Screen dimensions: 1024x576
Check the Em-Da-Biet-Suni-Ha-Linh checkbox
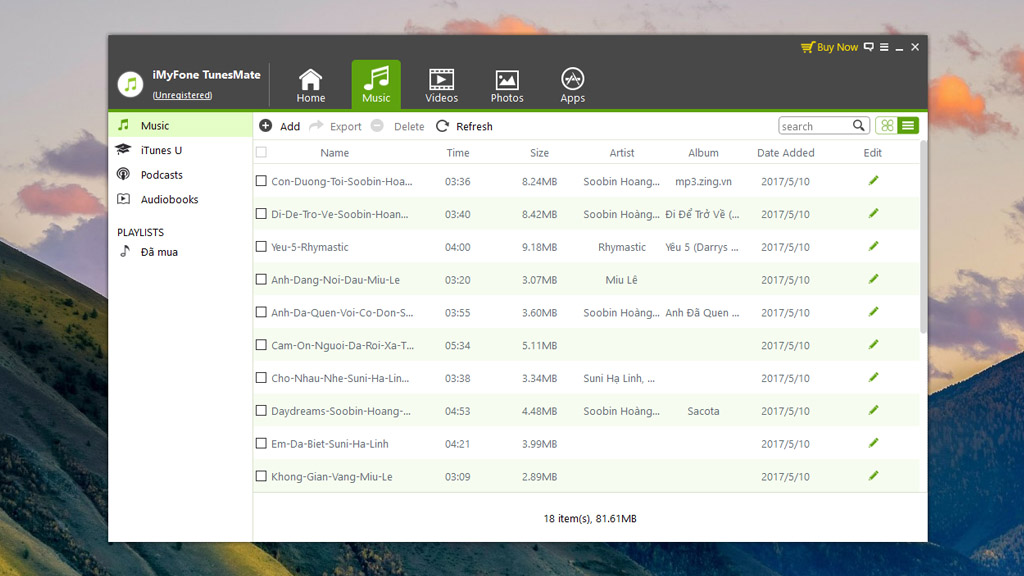pyautogui.click(x=261, y=443)
